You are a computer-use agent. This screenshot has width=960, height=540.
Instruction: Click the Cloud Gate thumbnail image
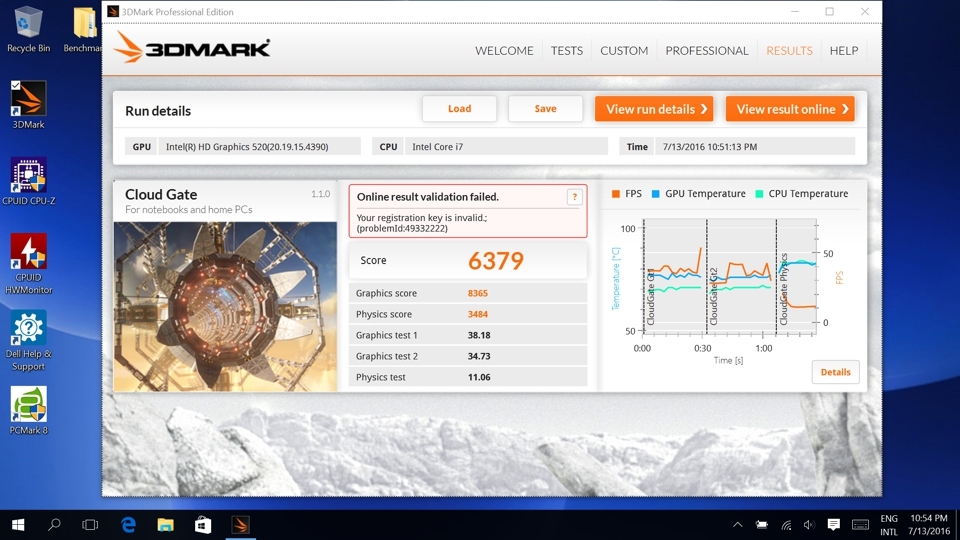click(x=225, y=306)
